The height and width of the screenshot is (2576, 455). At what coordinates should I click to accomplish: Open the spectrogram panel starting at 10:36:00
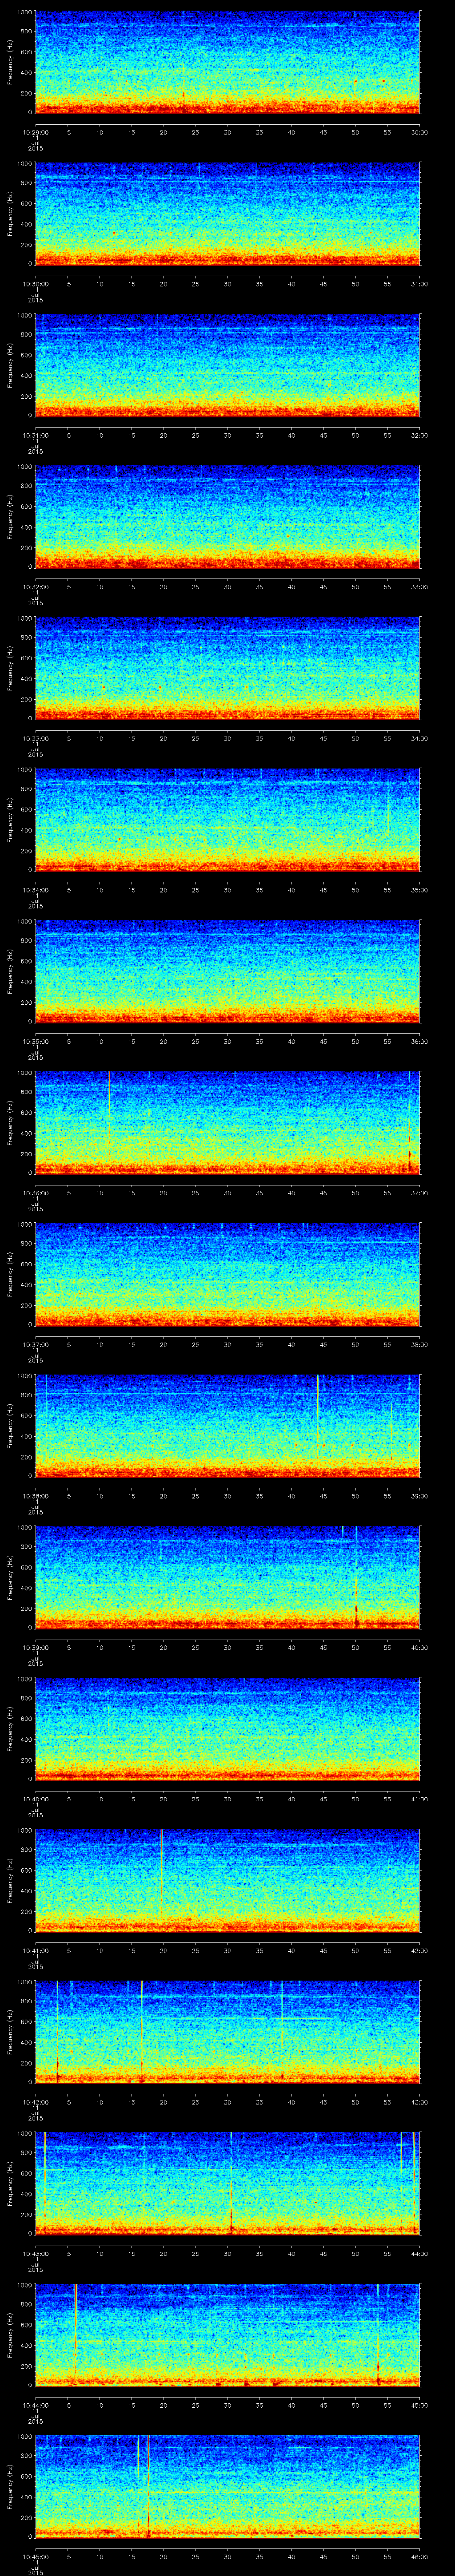click(227, 1123)
